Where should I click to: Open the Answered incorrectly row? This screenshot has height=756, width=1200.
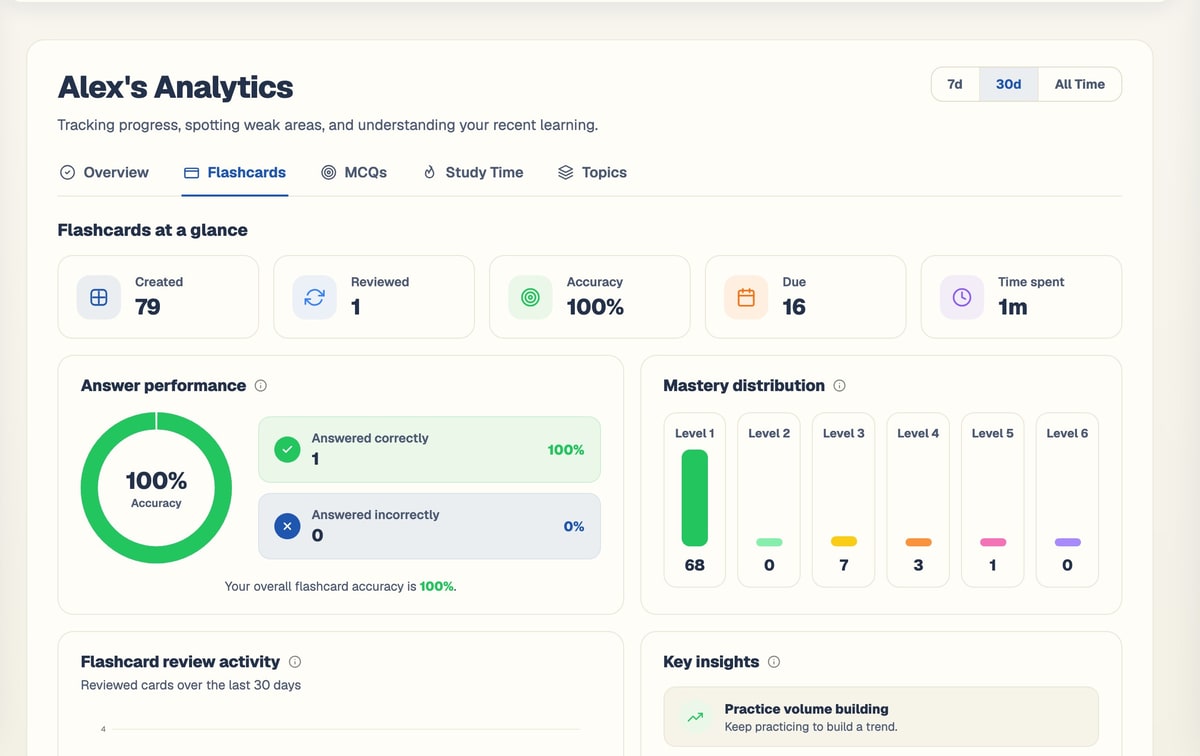pyautogui.click(x=430, y=526)
